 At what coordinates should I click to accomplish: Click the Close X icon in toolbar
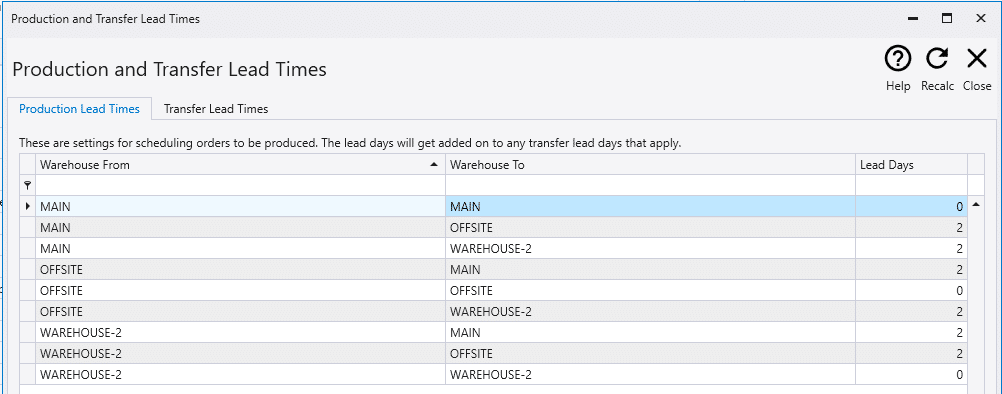coord(976,59)
